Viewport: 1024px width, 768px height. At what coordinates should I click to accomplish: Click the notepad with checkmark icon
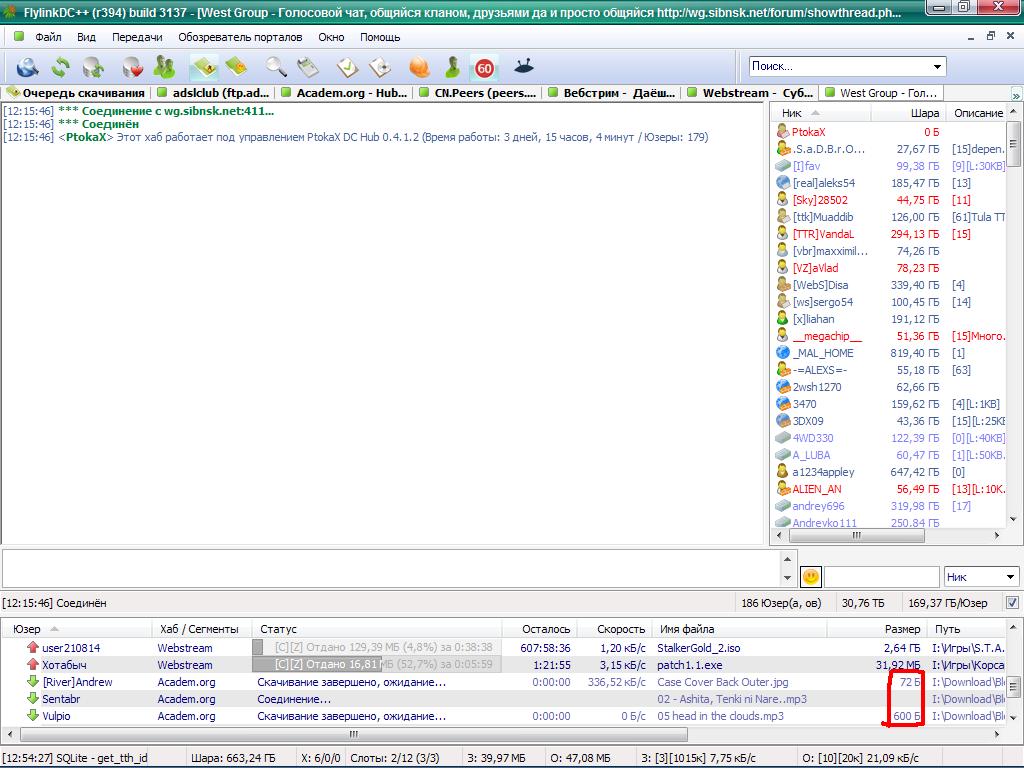pos(347,67)
